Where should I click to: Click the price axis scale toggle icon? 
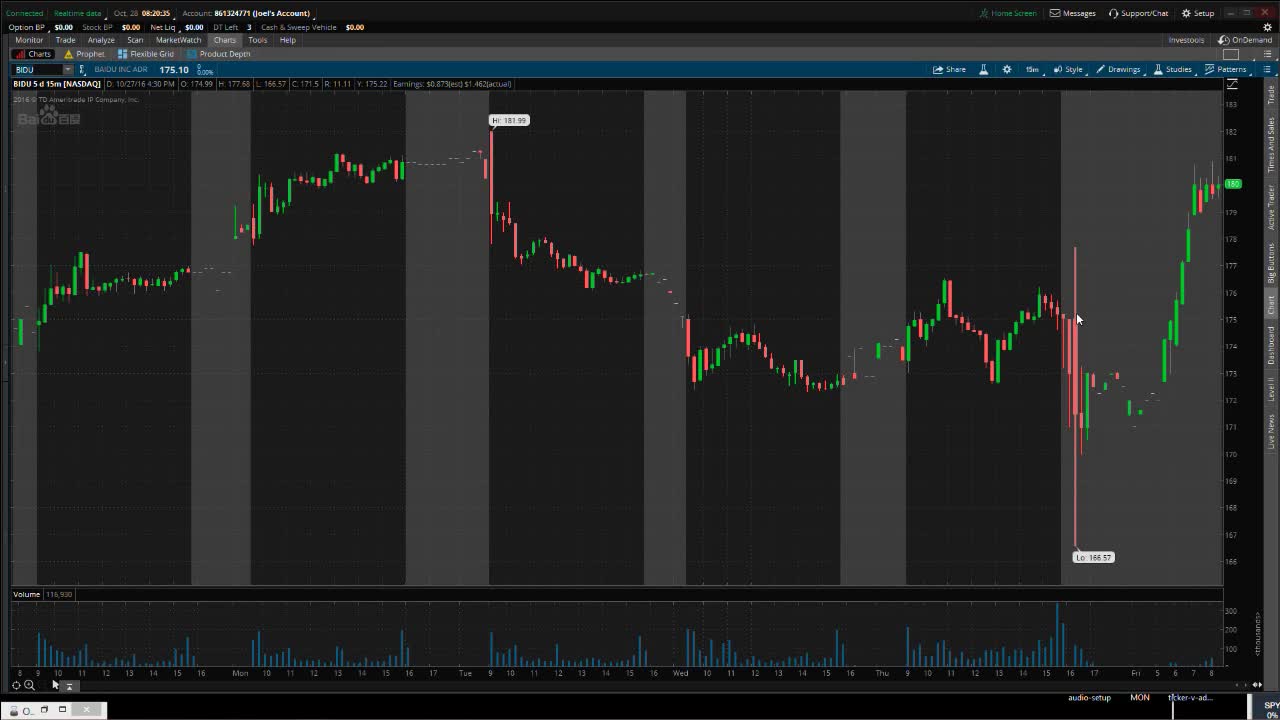(1232, 84)
